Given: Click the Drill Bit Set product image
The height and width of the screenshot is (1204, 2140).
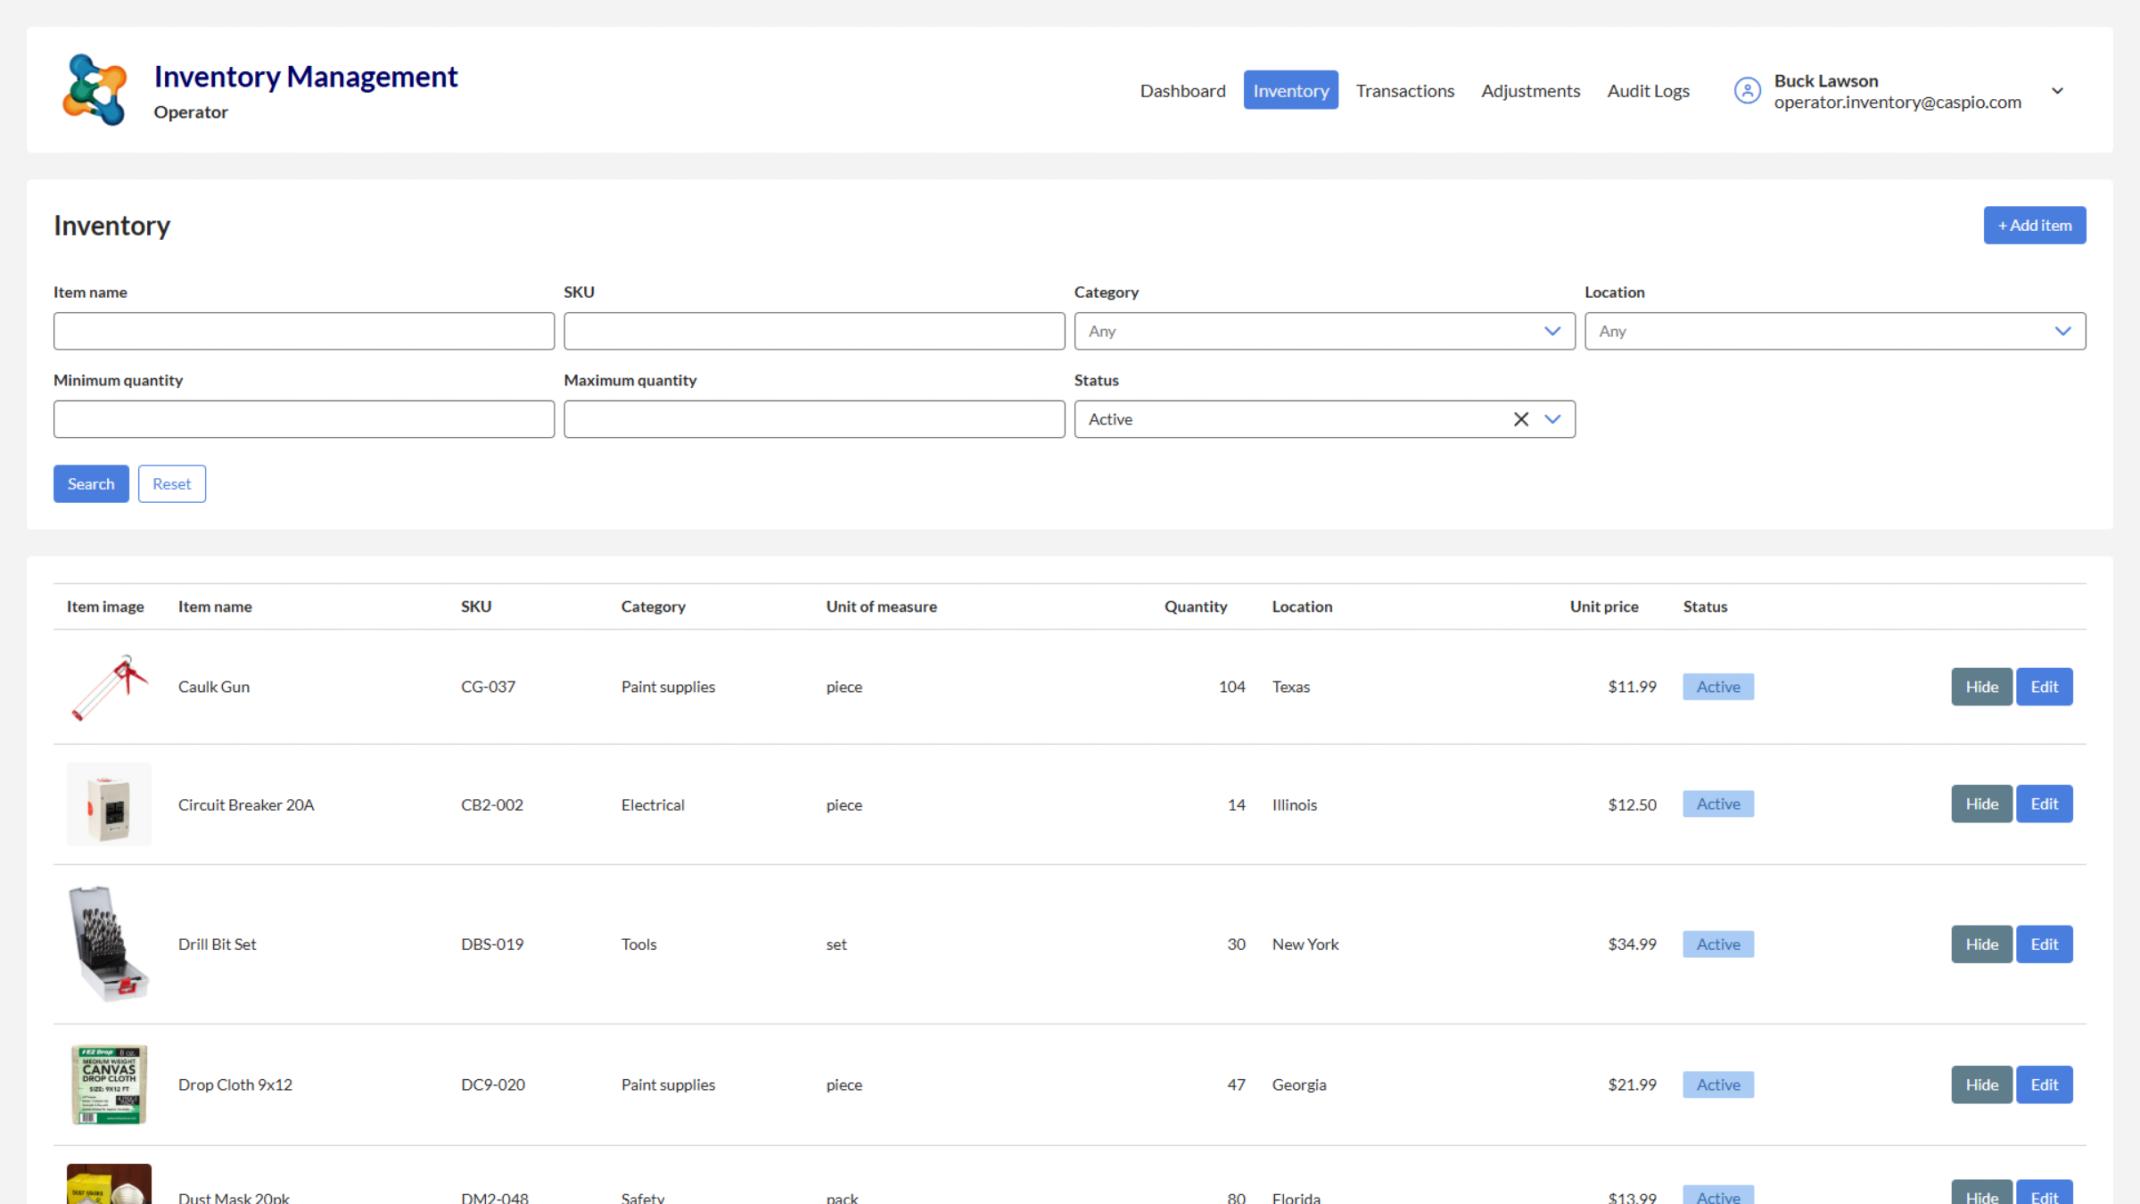Looking at the screenshot, I should tap(107, 943).
